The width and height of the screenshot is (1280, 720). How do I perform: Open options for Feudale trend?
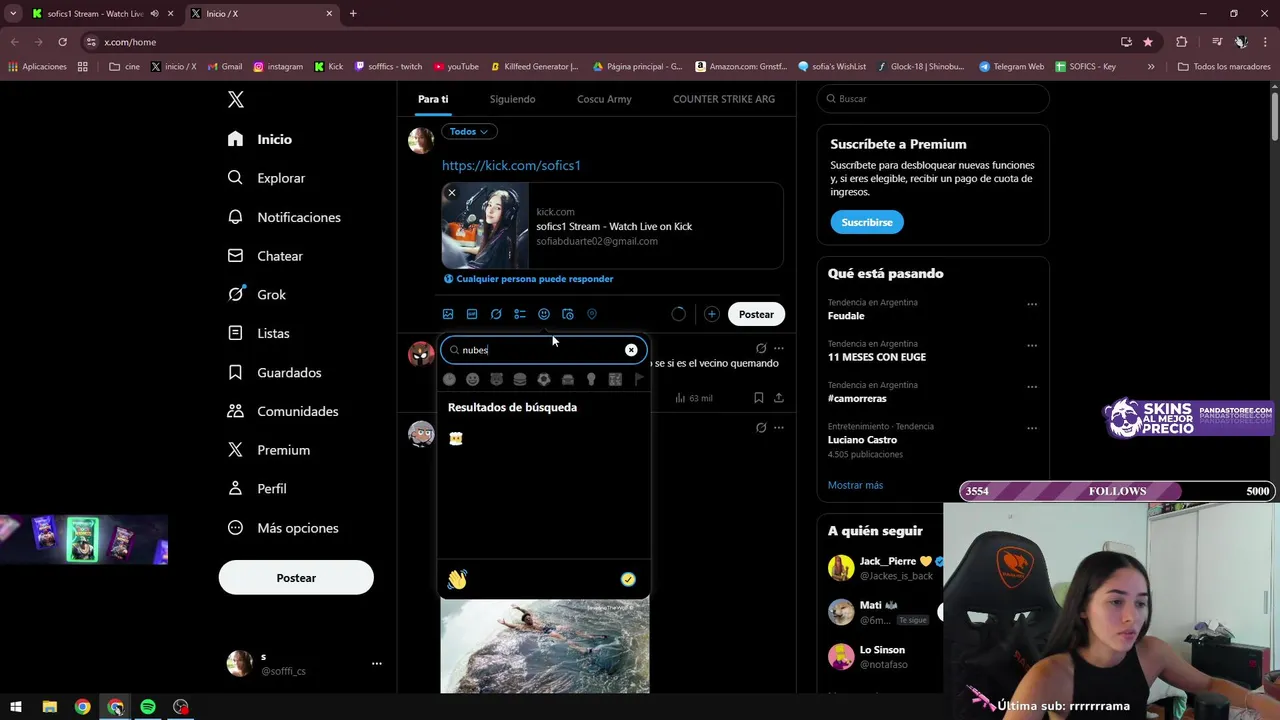tap(1032, 304)
